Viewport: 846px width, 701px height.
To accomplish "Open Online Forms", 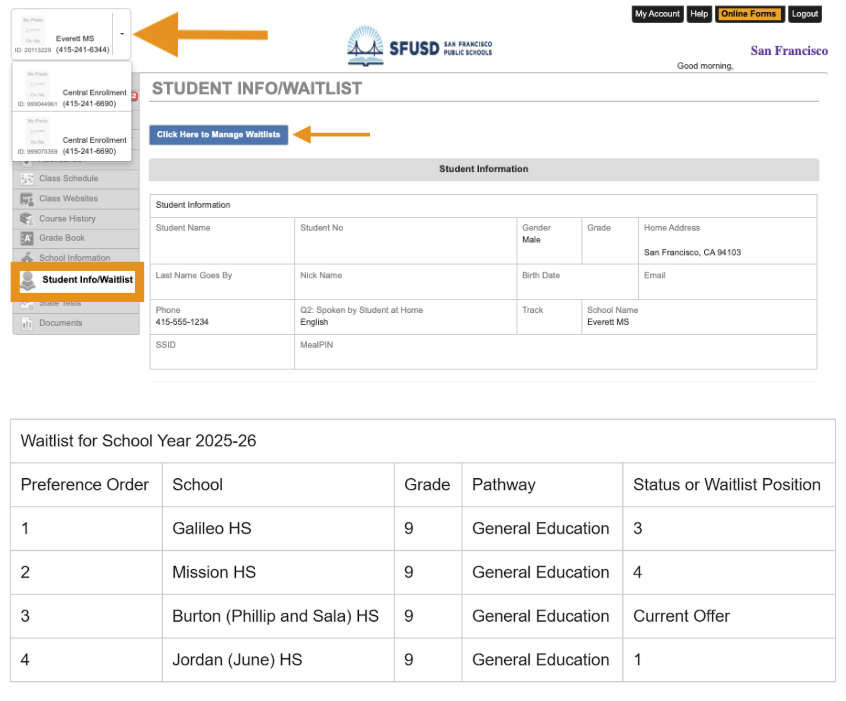I will point(748,14).
